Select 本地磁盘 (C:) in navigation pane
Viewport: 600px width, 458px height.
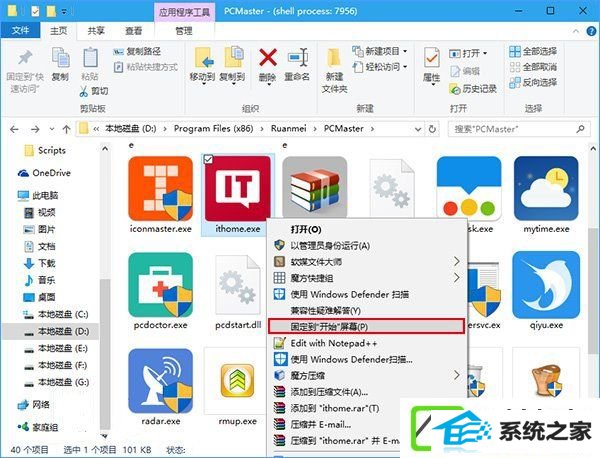pos(56,315)
